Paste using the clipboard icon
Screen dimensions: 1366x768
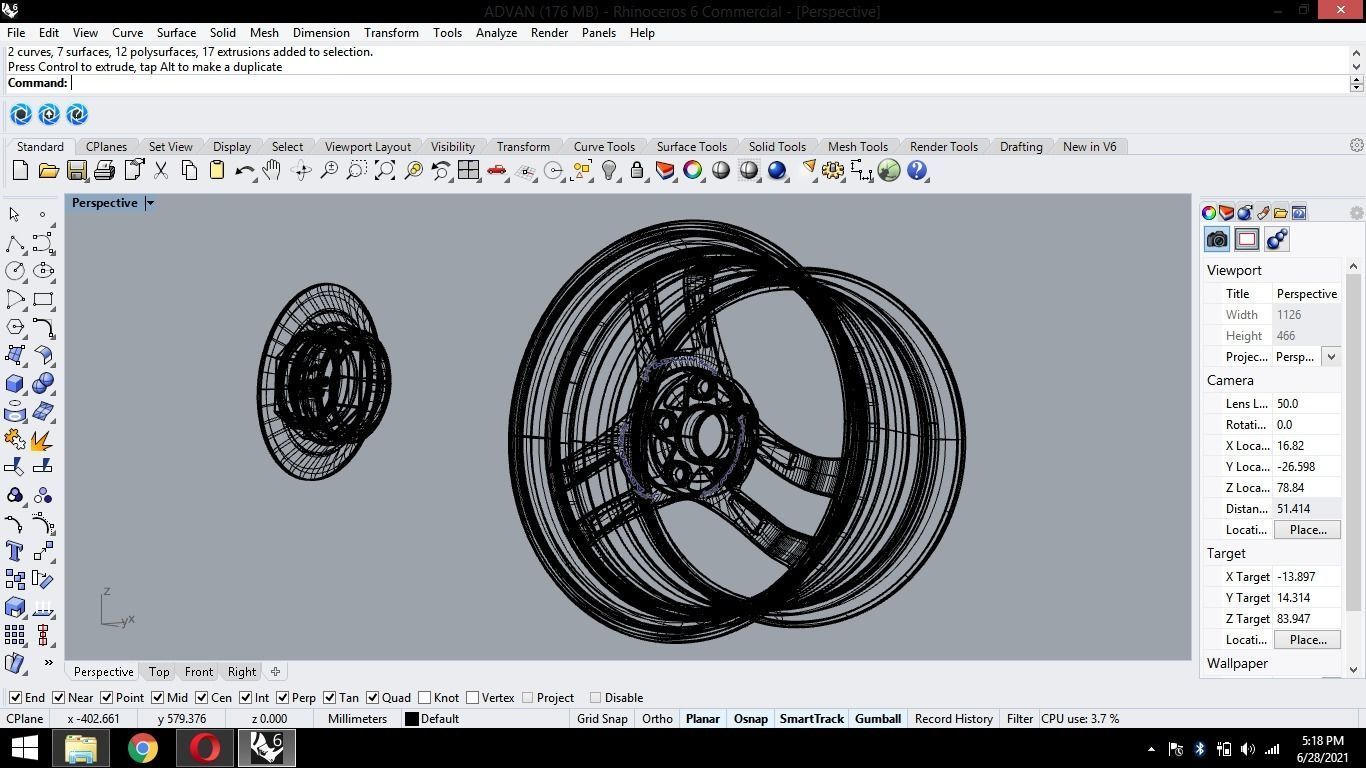[216, 171]
